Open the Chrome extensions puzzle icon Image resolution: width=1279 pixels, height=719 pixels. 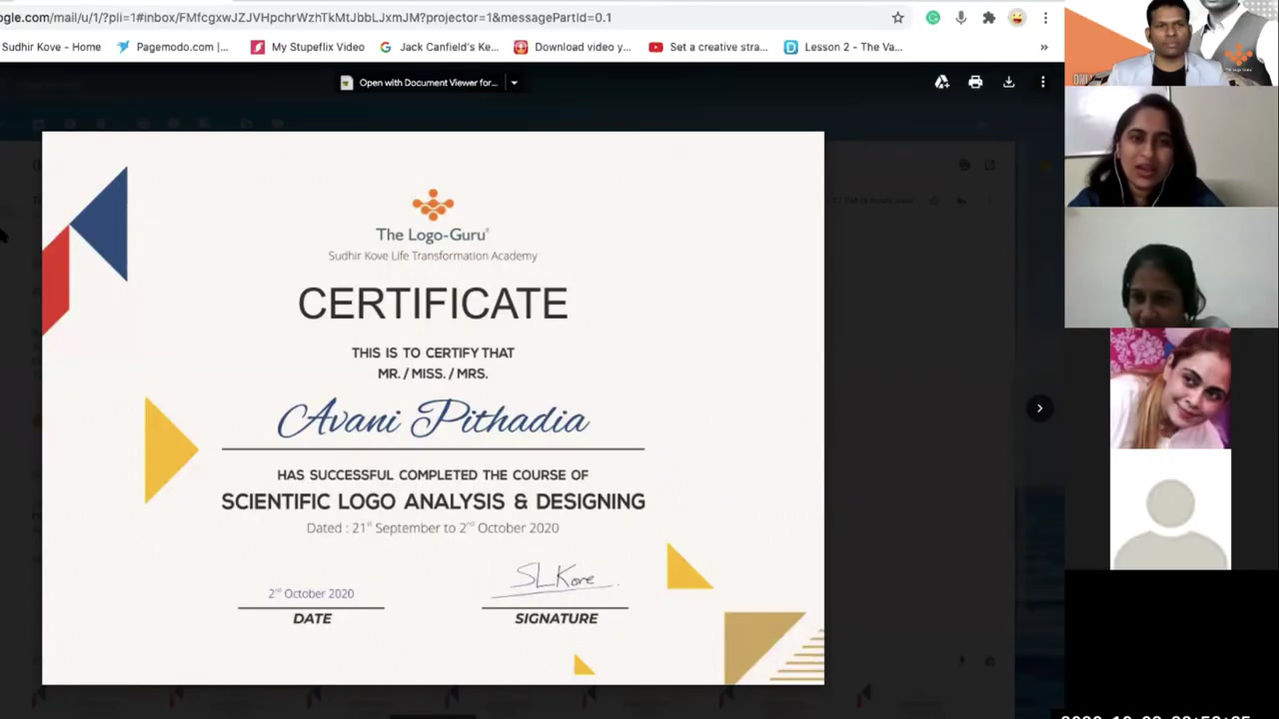click(989, 17)
